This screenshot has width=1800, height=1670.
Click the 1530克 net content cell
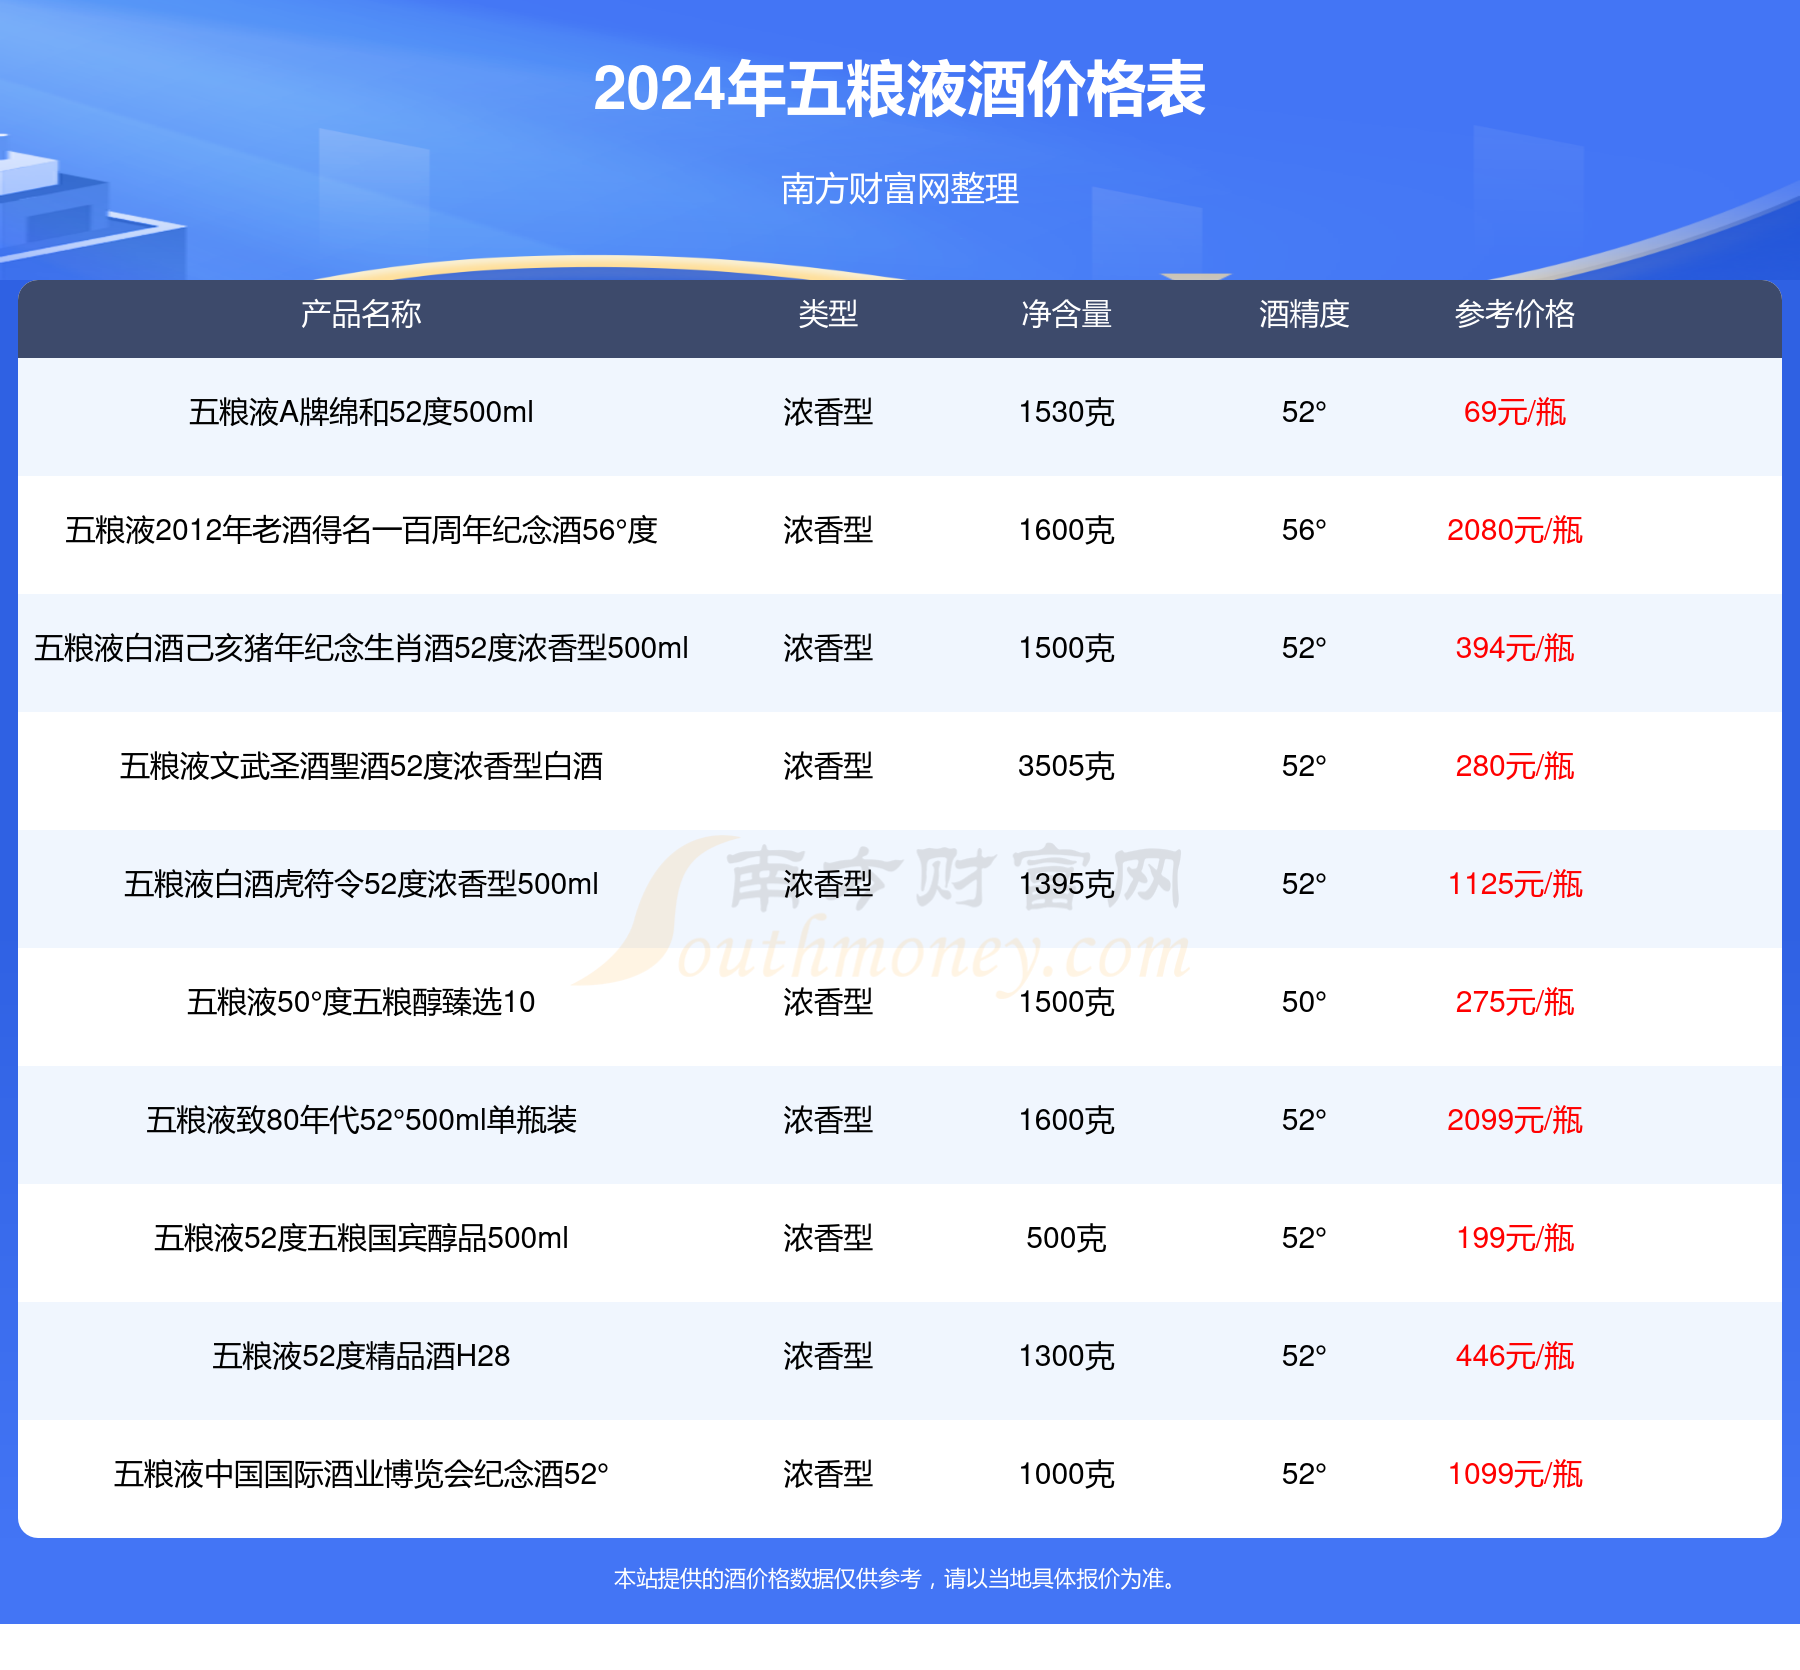coord(1066,412)
